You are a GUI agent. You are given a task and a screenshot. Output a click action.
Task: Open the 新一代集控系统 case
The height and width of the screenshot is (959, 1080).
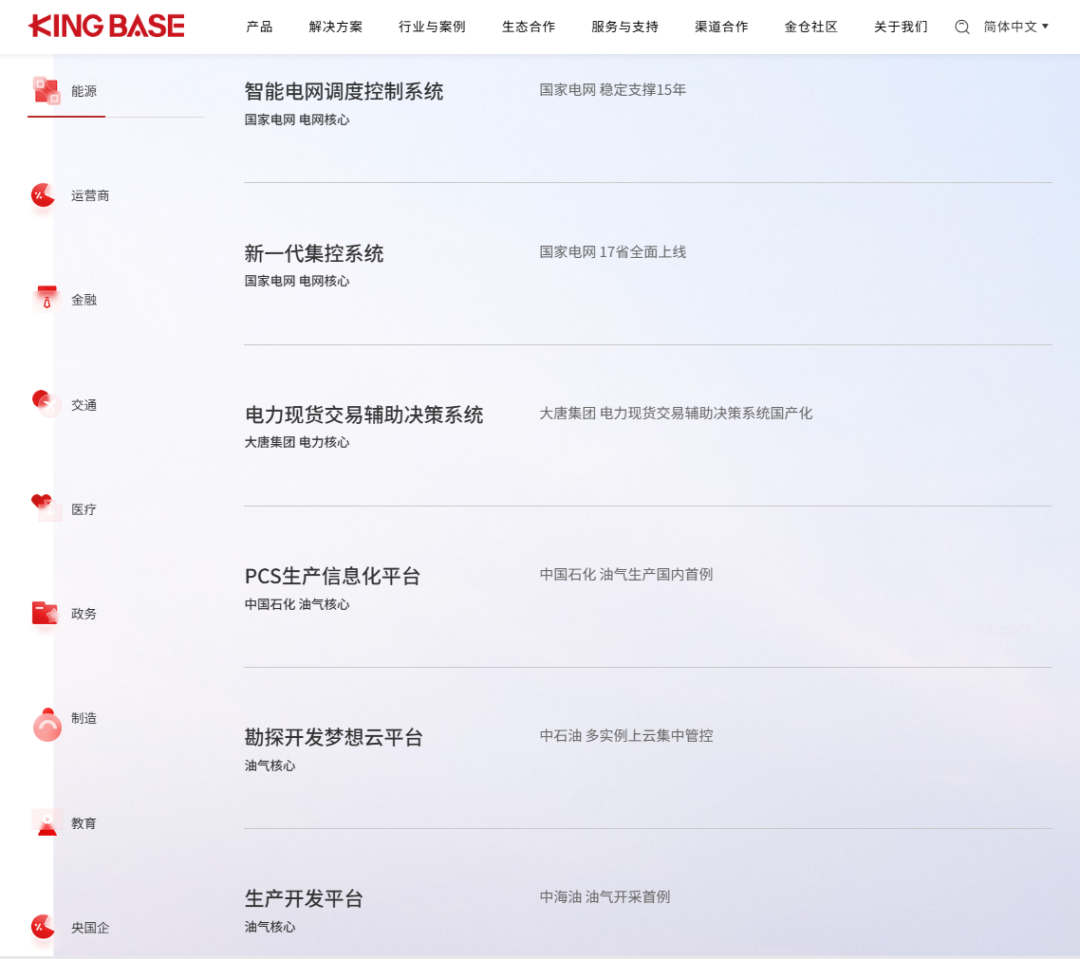point(314,254)
